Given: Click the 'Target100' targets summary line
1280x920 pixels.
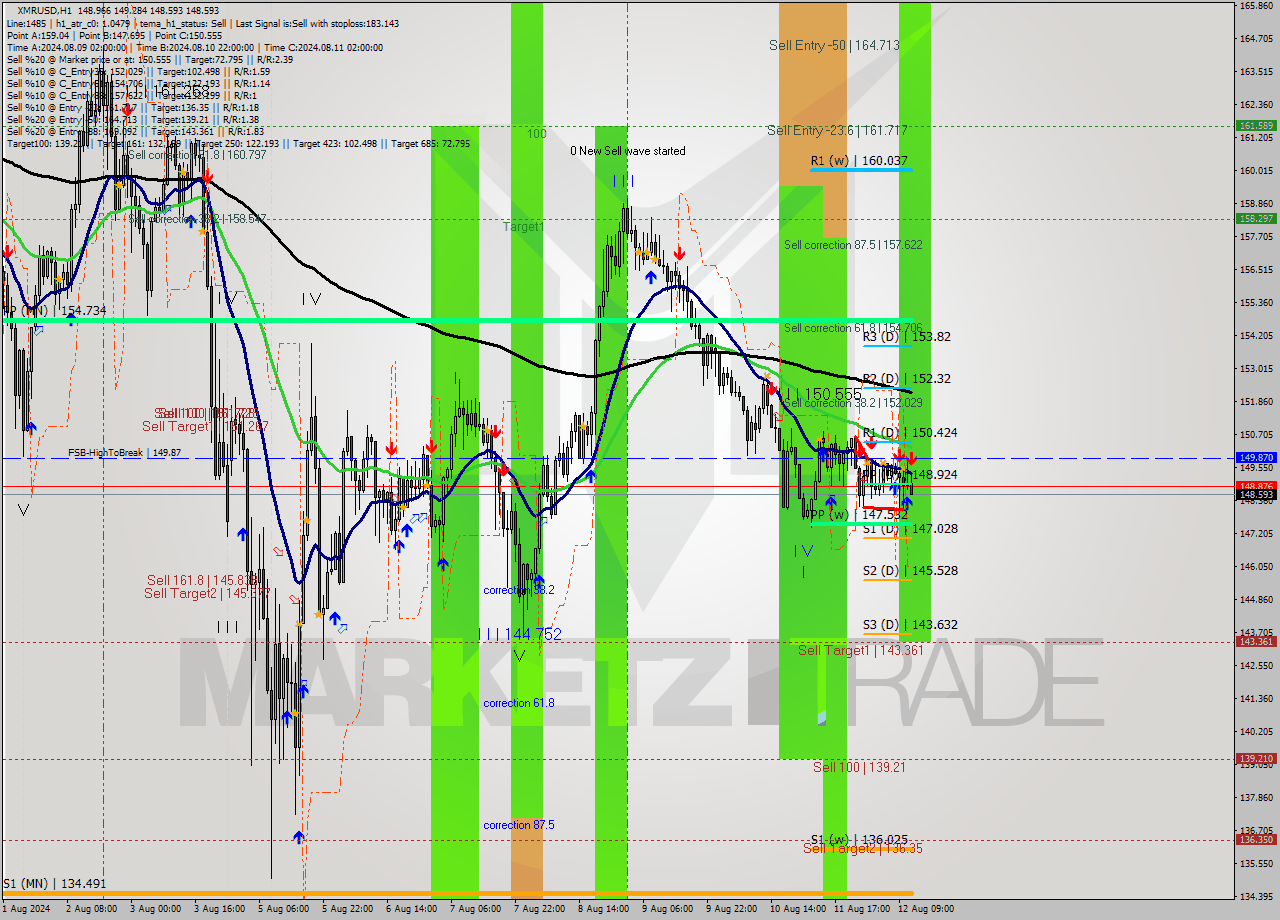Looking at the screenshot, I should (238, 144).
